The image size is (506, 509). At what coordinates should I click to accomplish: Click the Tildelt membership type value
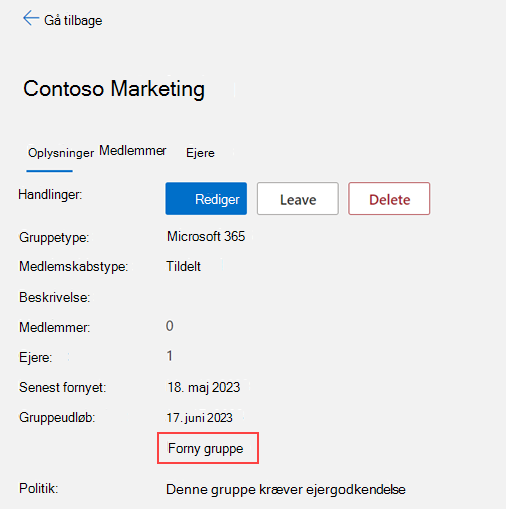pyautogui.click(x=184, y=266)
